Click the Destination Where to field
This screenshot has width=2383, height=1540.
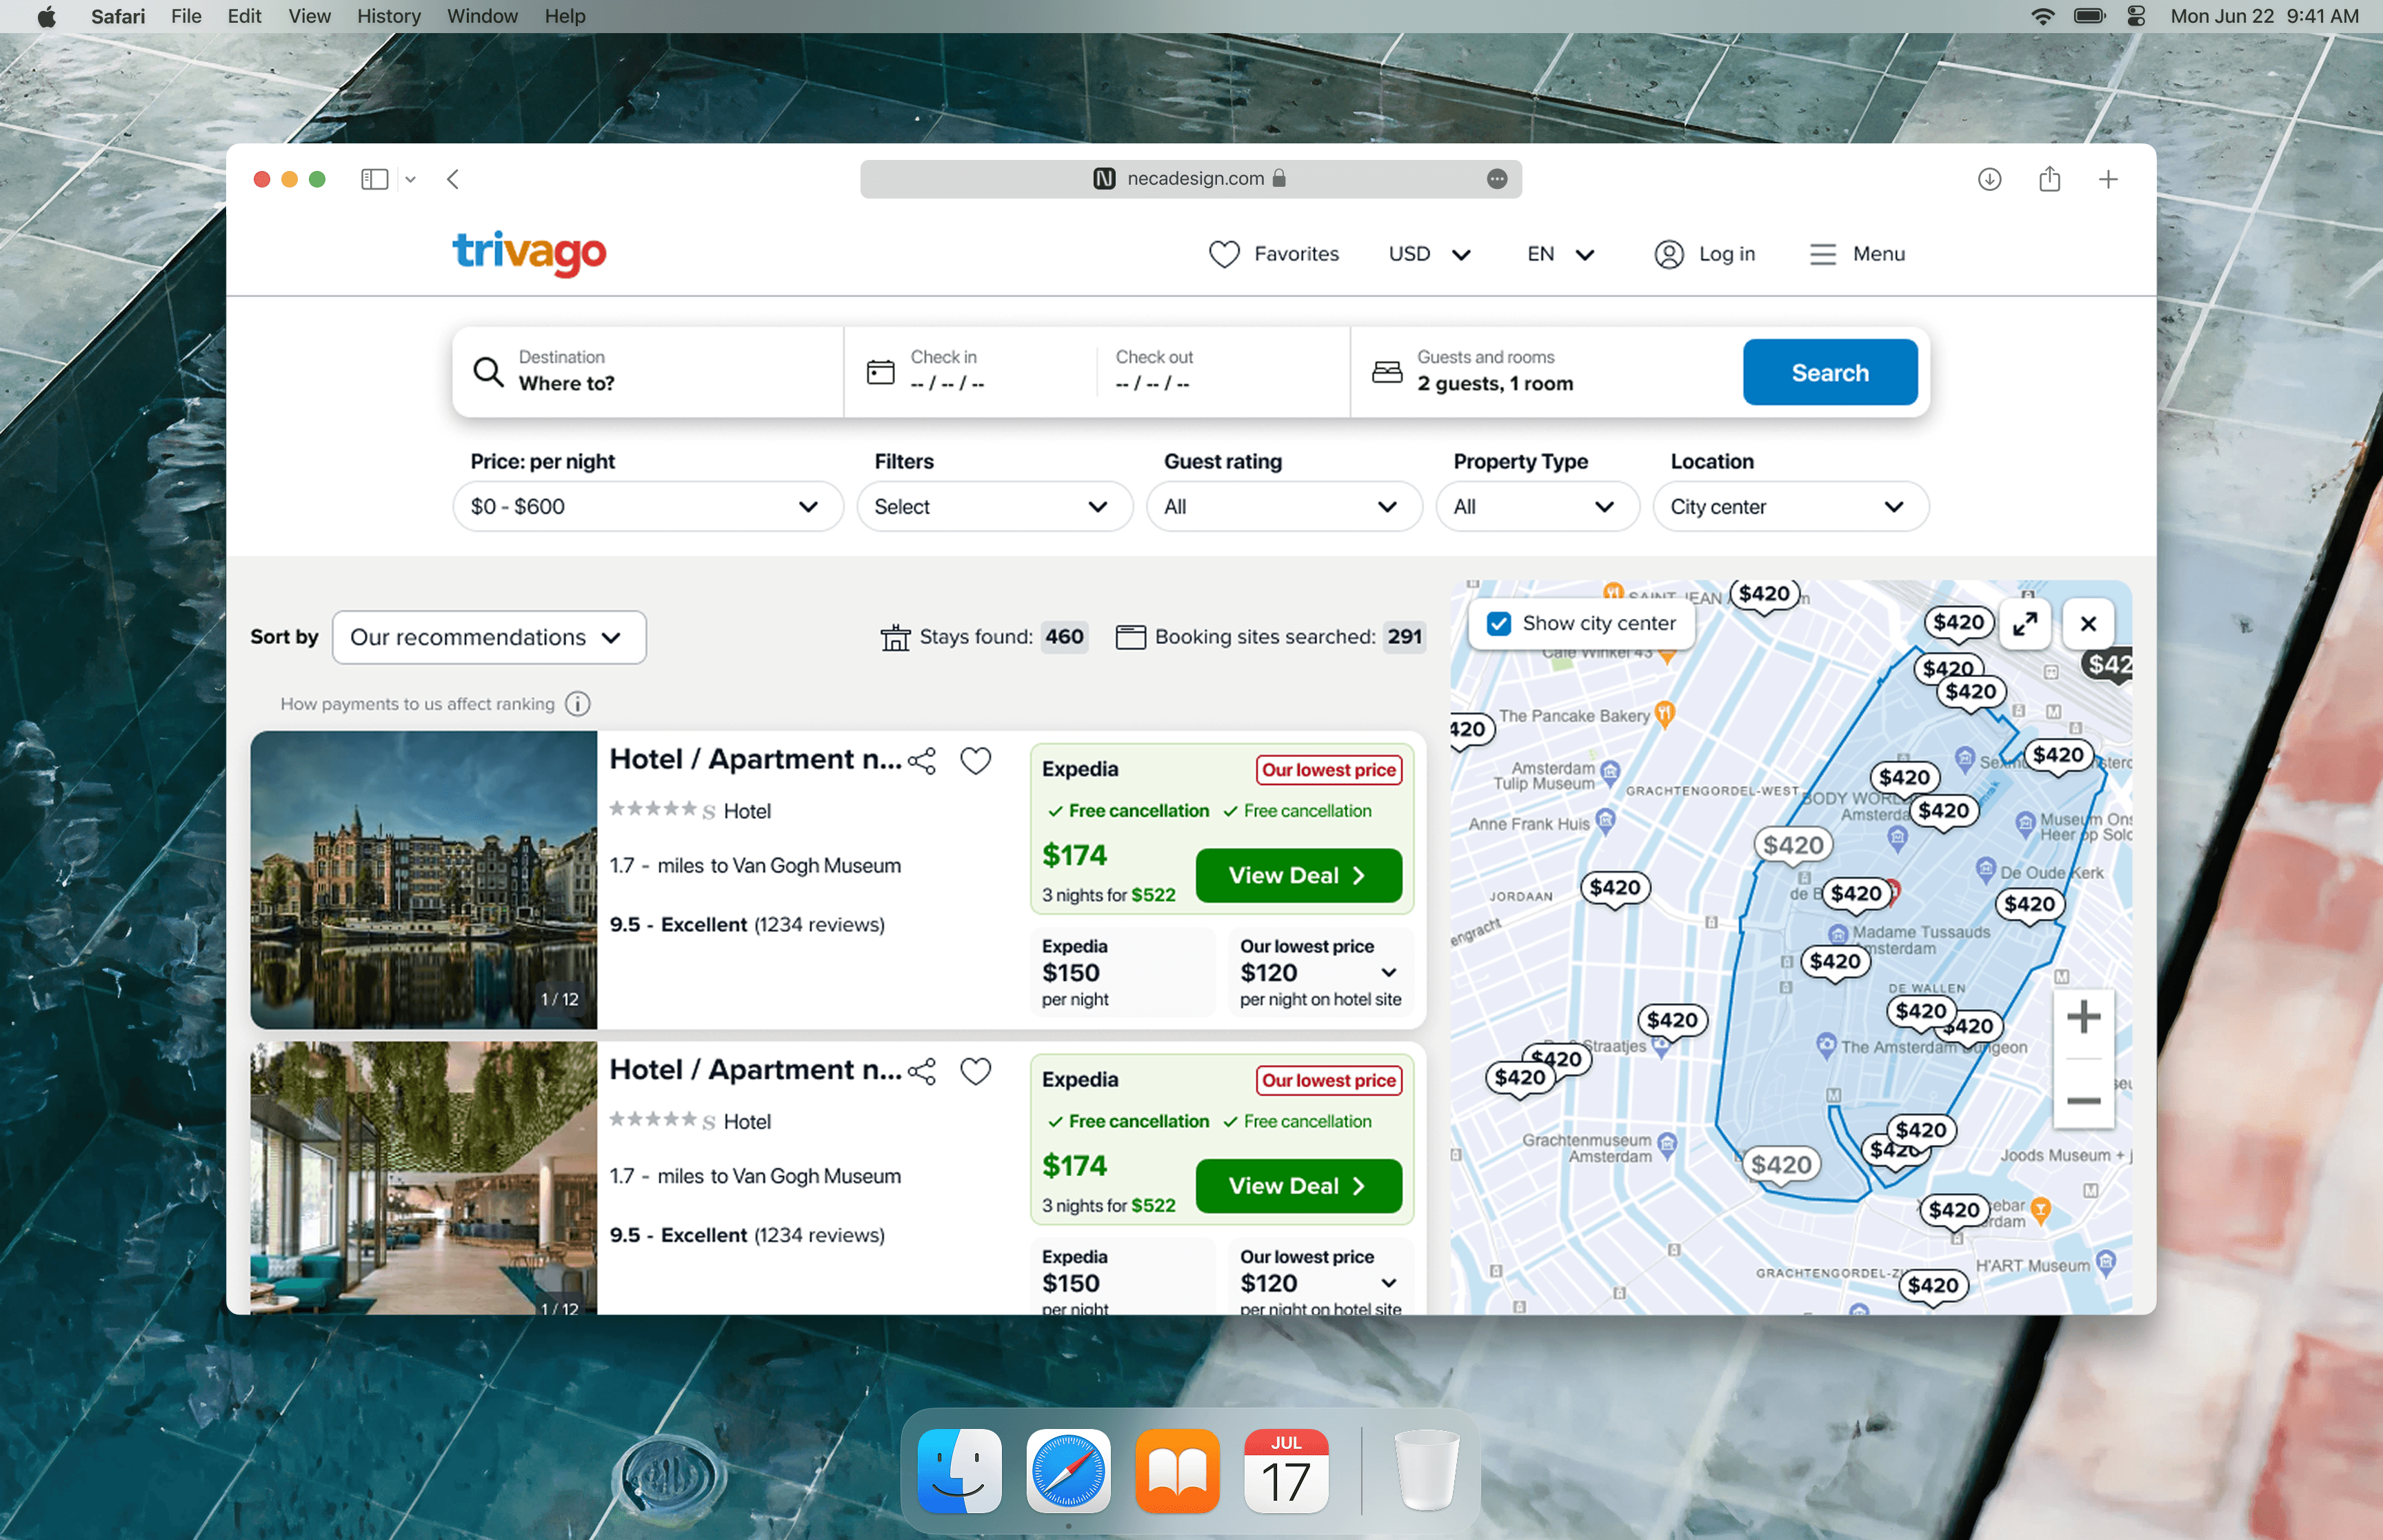(647, 372)
